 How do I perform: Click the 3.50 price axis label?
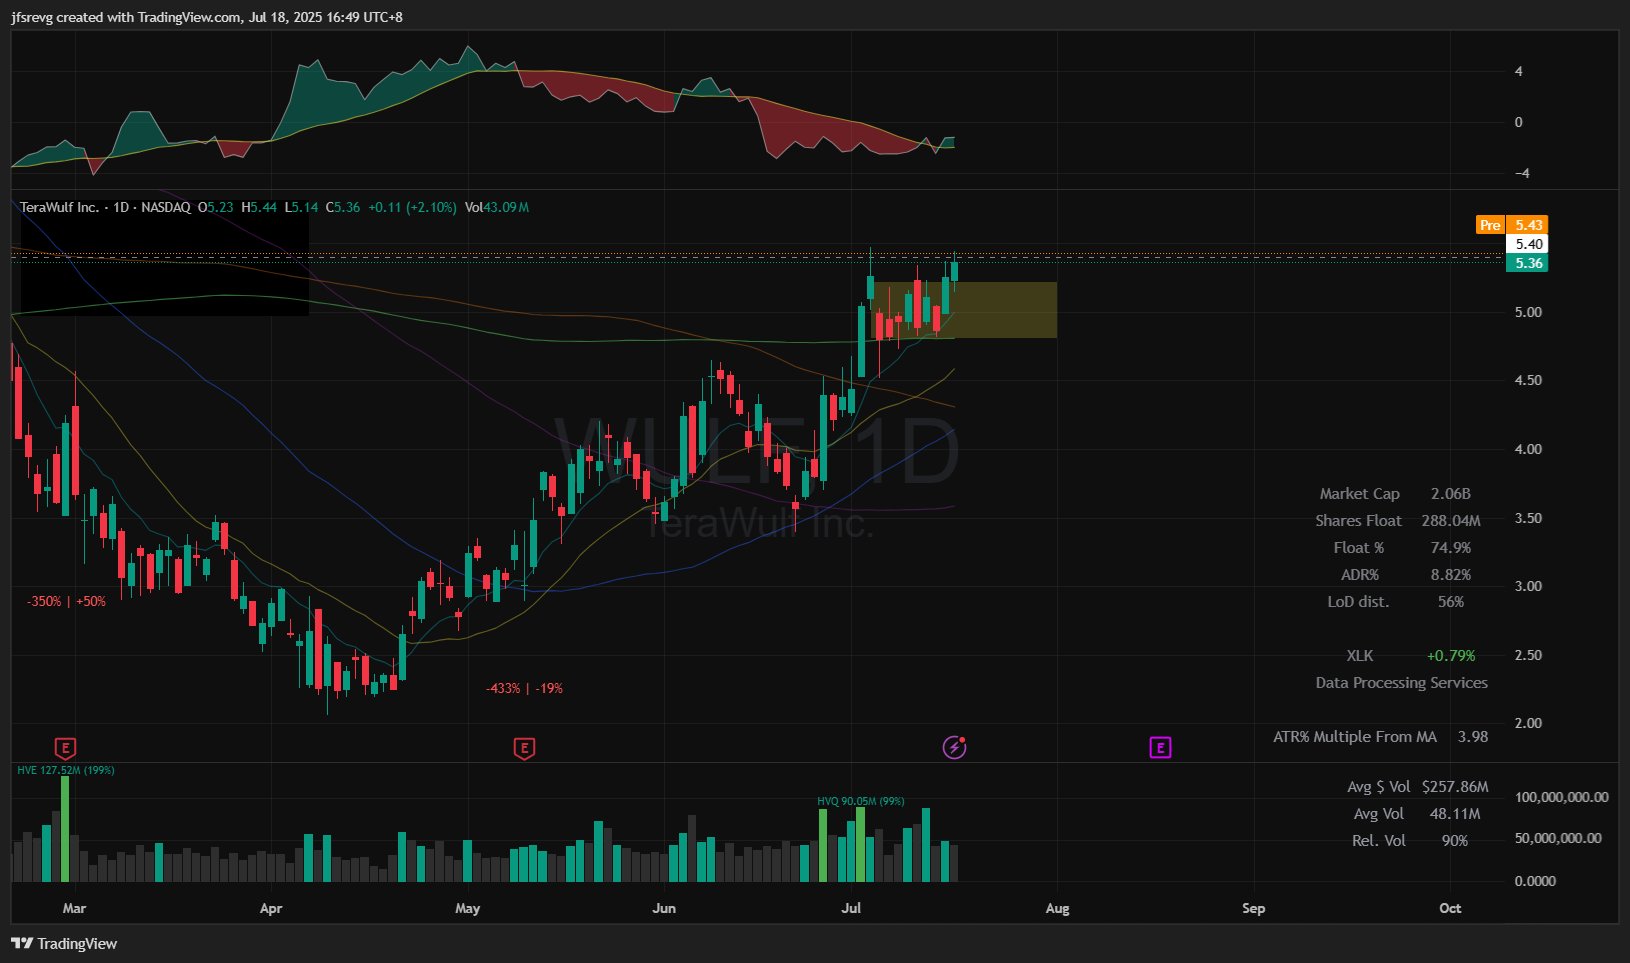[x=1528, y=518]
